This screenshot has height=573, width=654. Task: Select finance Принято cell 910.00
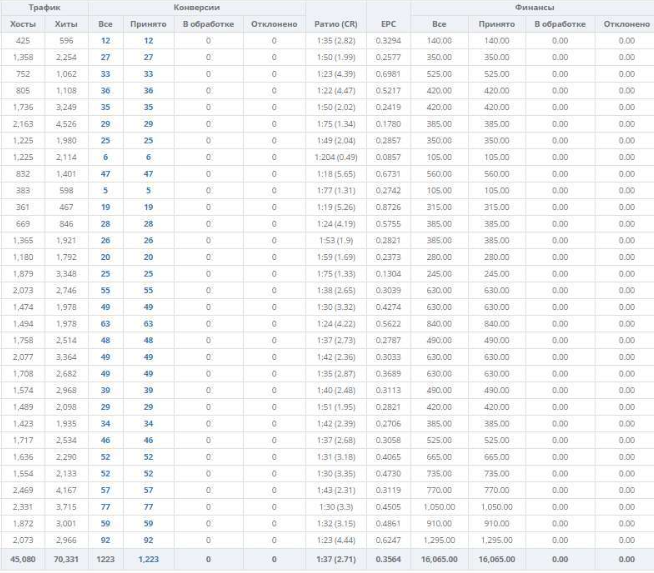(496, 523)
